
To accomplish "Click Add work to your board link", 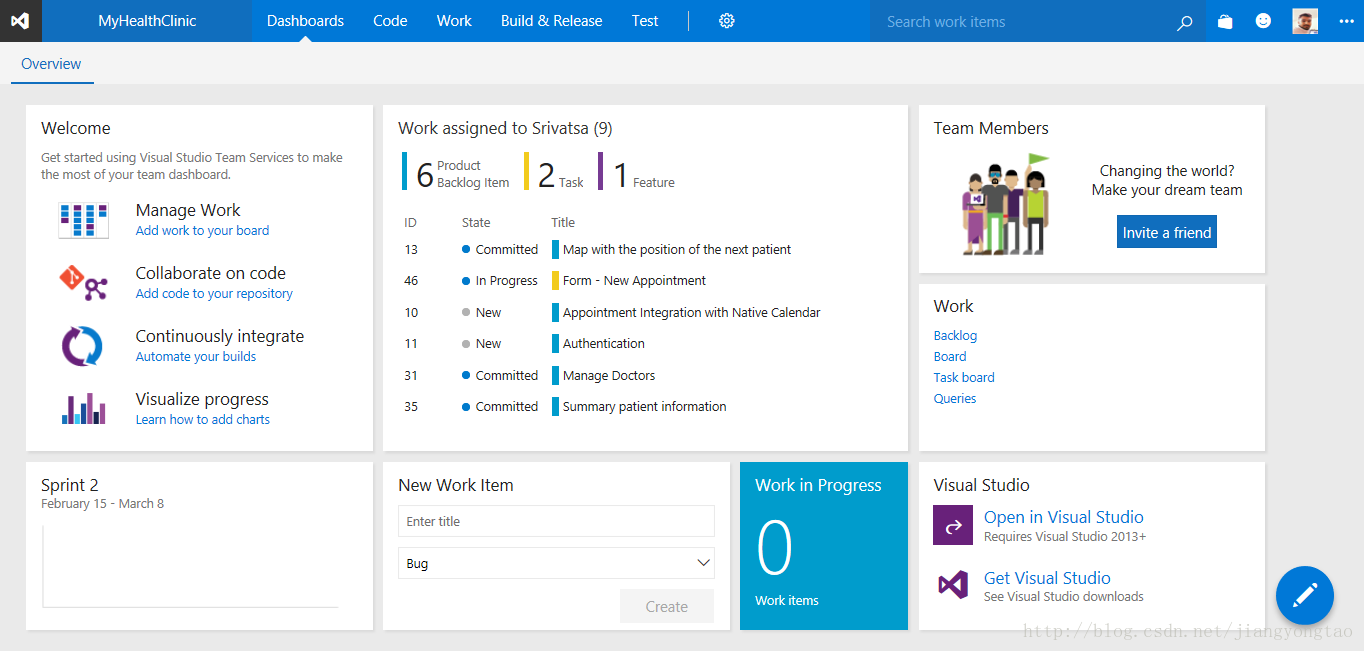I will tap(202, 231).
